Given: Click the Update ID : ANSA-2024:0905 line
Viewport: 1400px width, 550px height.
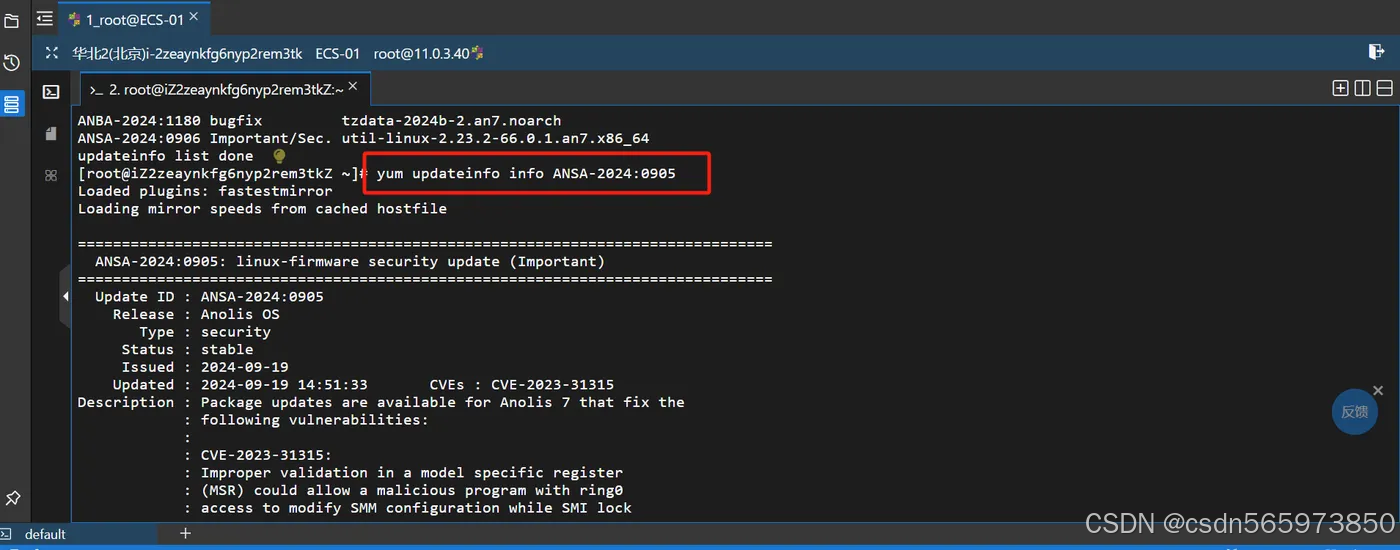Looking at the screenshot, I should tap(209, 297).
